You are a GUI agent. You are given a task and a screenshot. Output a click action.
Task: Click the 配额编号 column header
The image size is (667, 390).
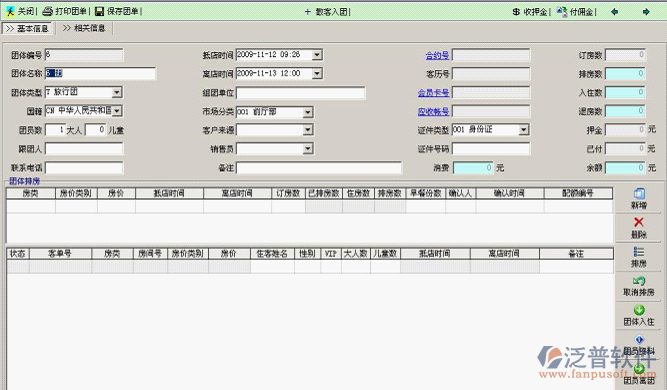coord(578,193)
